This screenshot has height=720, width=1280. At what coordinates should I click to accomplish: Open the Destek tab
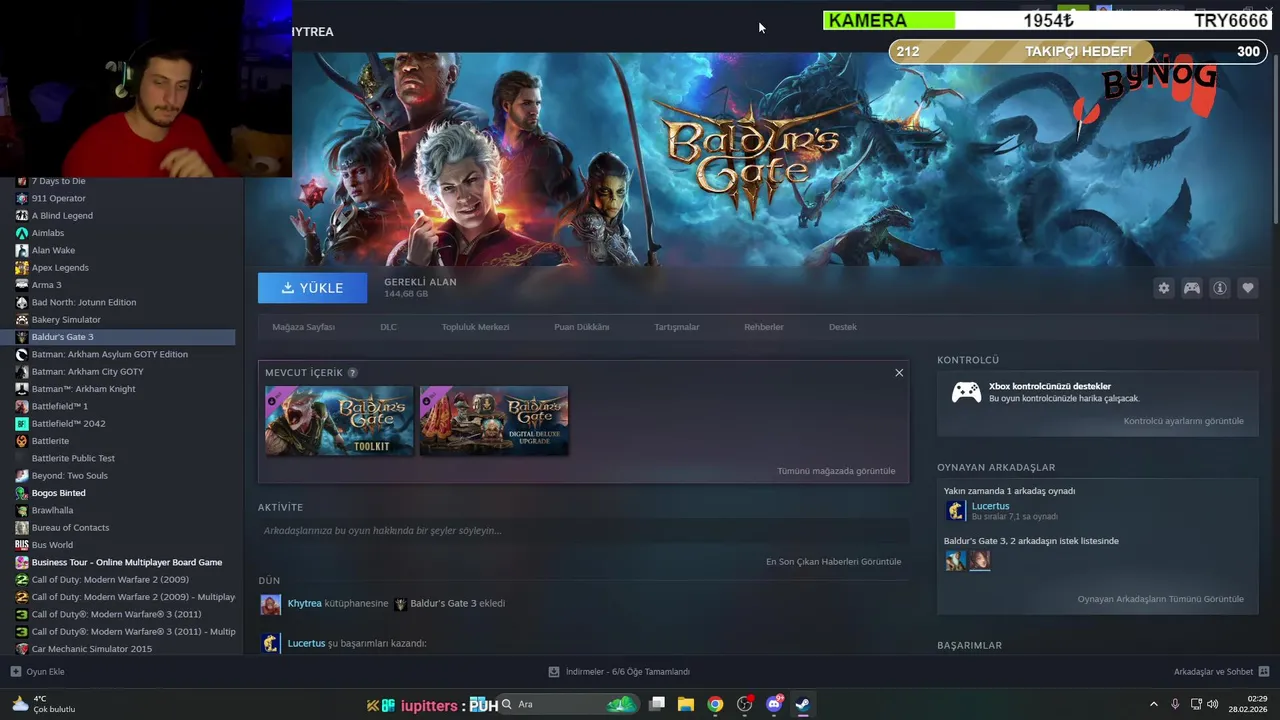pyautogui.click(x=843, y=327)
